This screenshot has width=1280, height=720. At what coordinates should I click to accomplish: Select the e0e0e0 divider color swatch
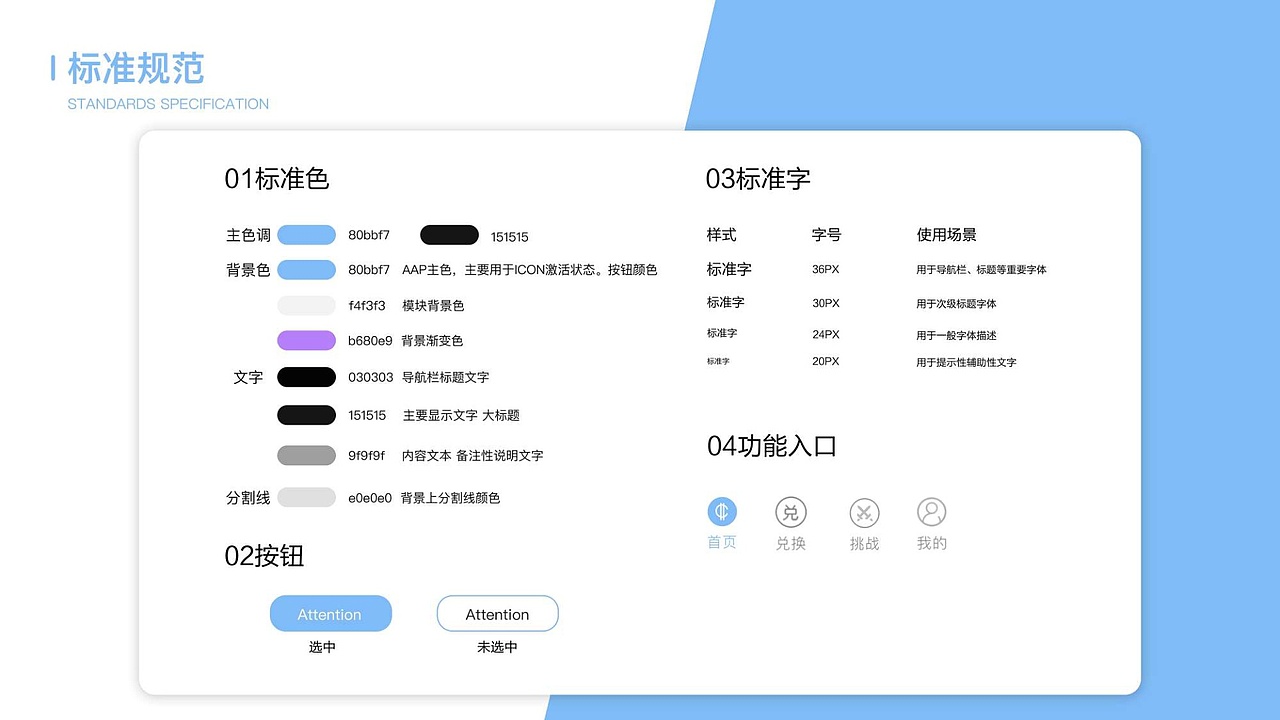[306, 497]
